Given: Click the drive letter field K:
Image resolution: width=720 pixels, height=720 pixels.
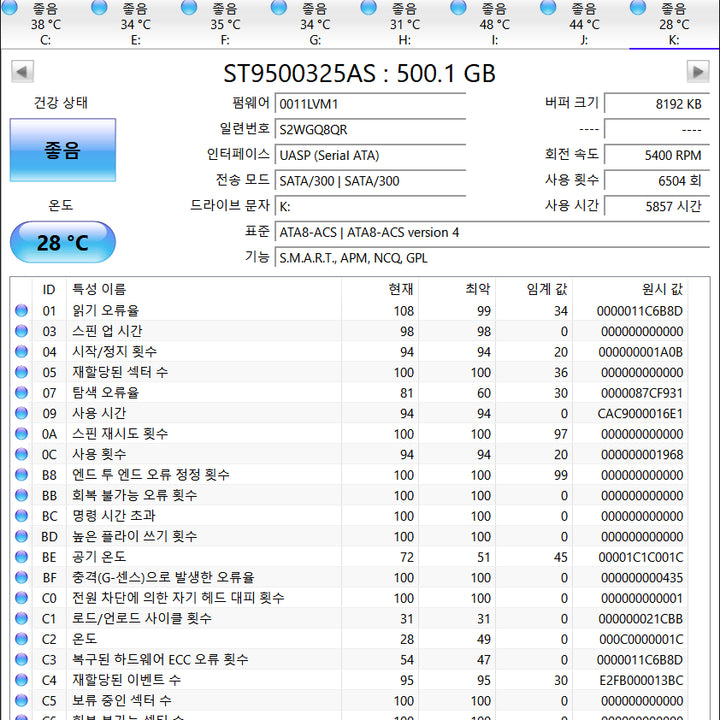Looking at the screenshot, I should 370,207.
